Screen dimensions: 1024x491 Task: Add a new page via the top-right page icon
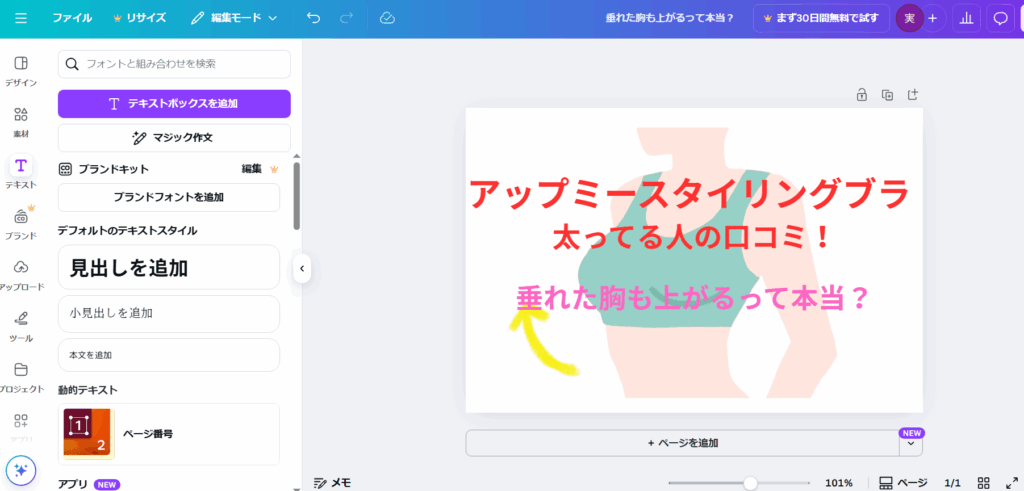tap(913, 95)
